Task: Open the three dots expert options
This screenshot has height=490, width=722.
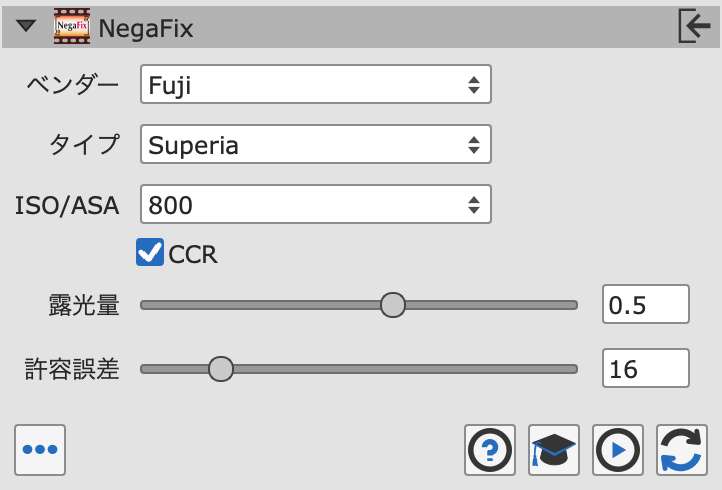Action: [x=40, y=450]
